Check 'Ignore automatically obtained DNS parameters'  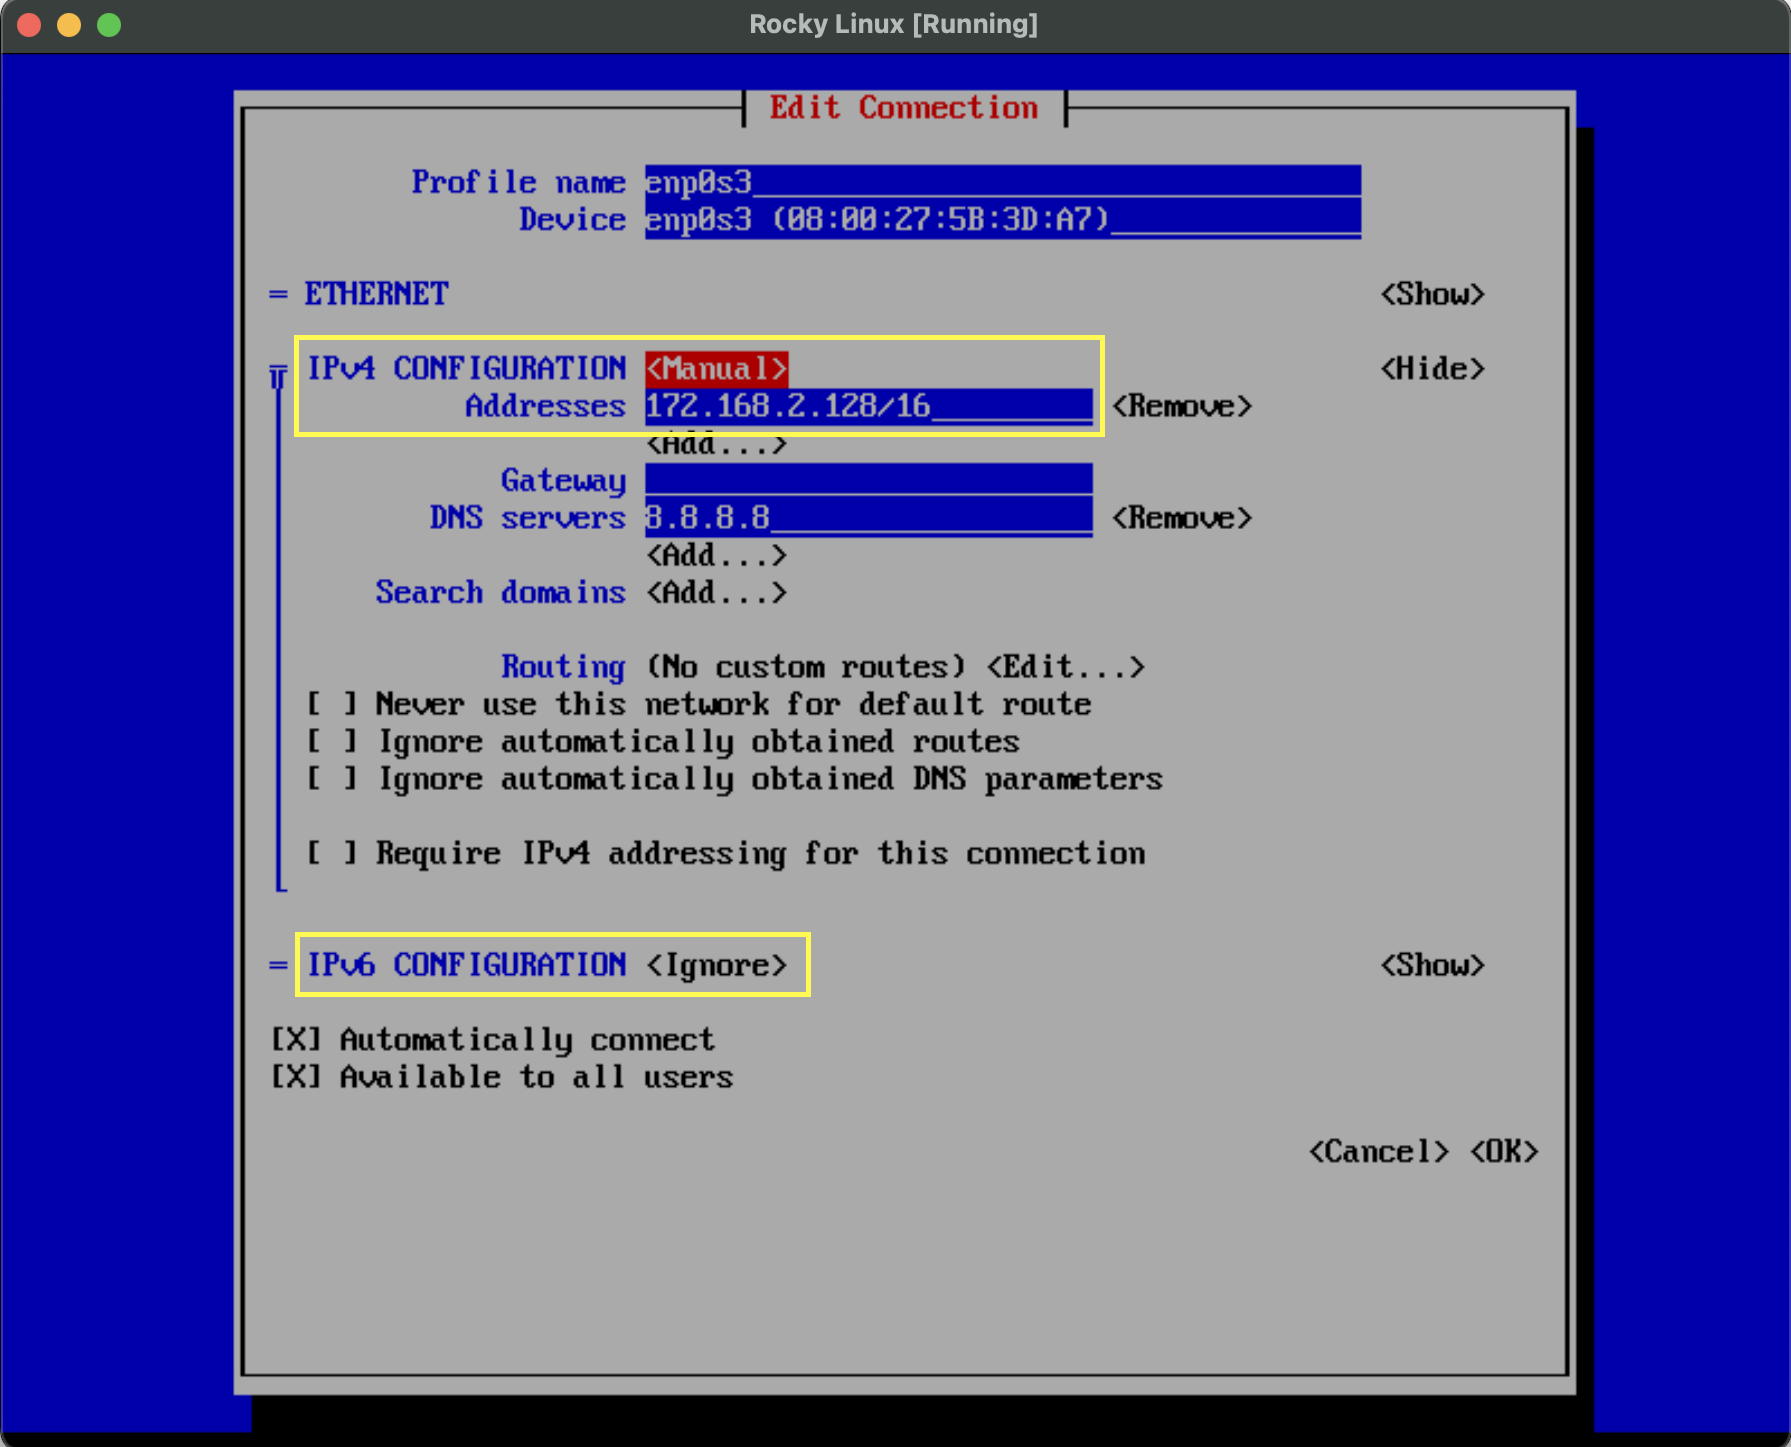coord(332,779)
